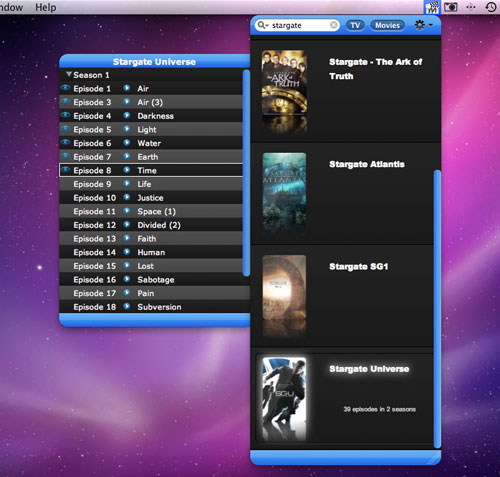Click the four-dot menu bar icon
Image resolution: width=500 pixels, height=477 pixels.
(471, 7)
